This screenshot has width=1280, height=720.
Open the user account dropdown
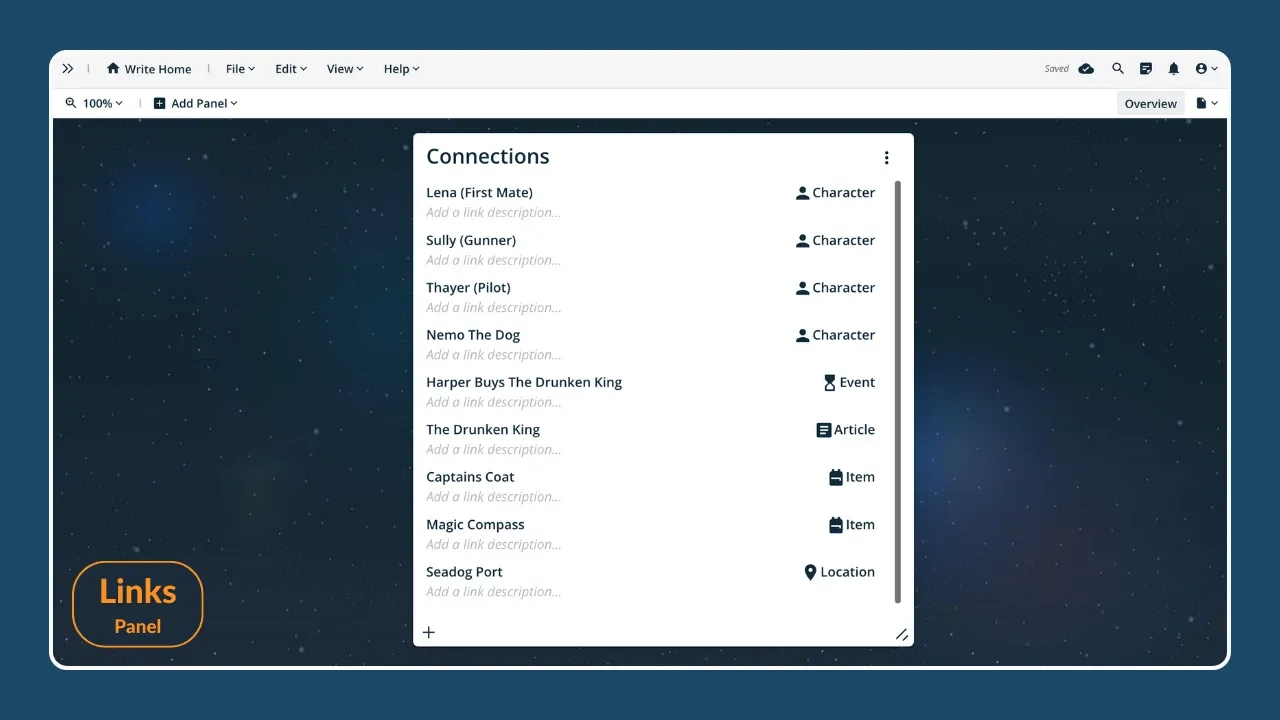click(x=1207, y=69)
